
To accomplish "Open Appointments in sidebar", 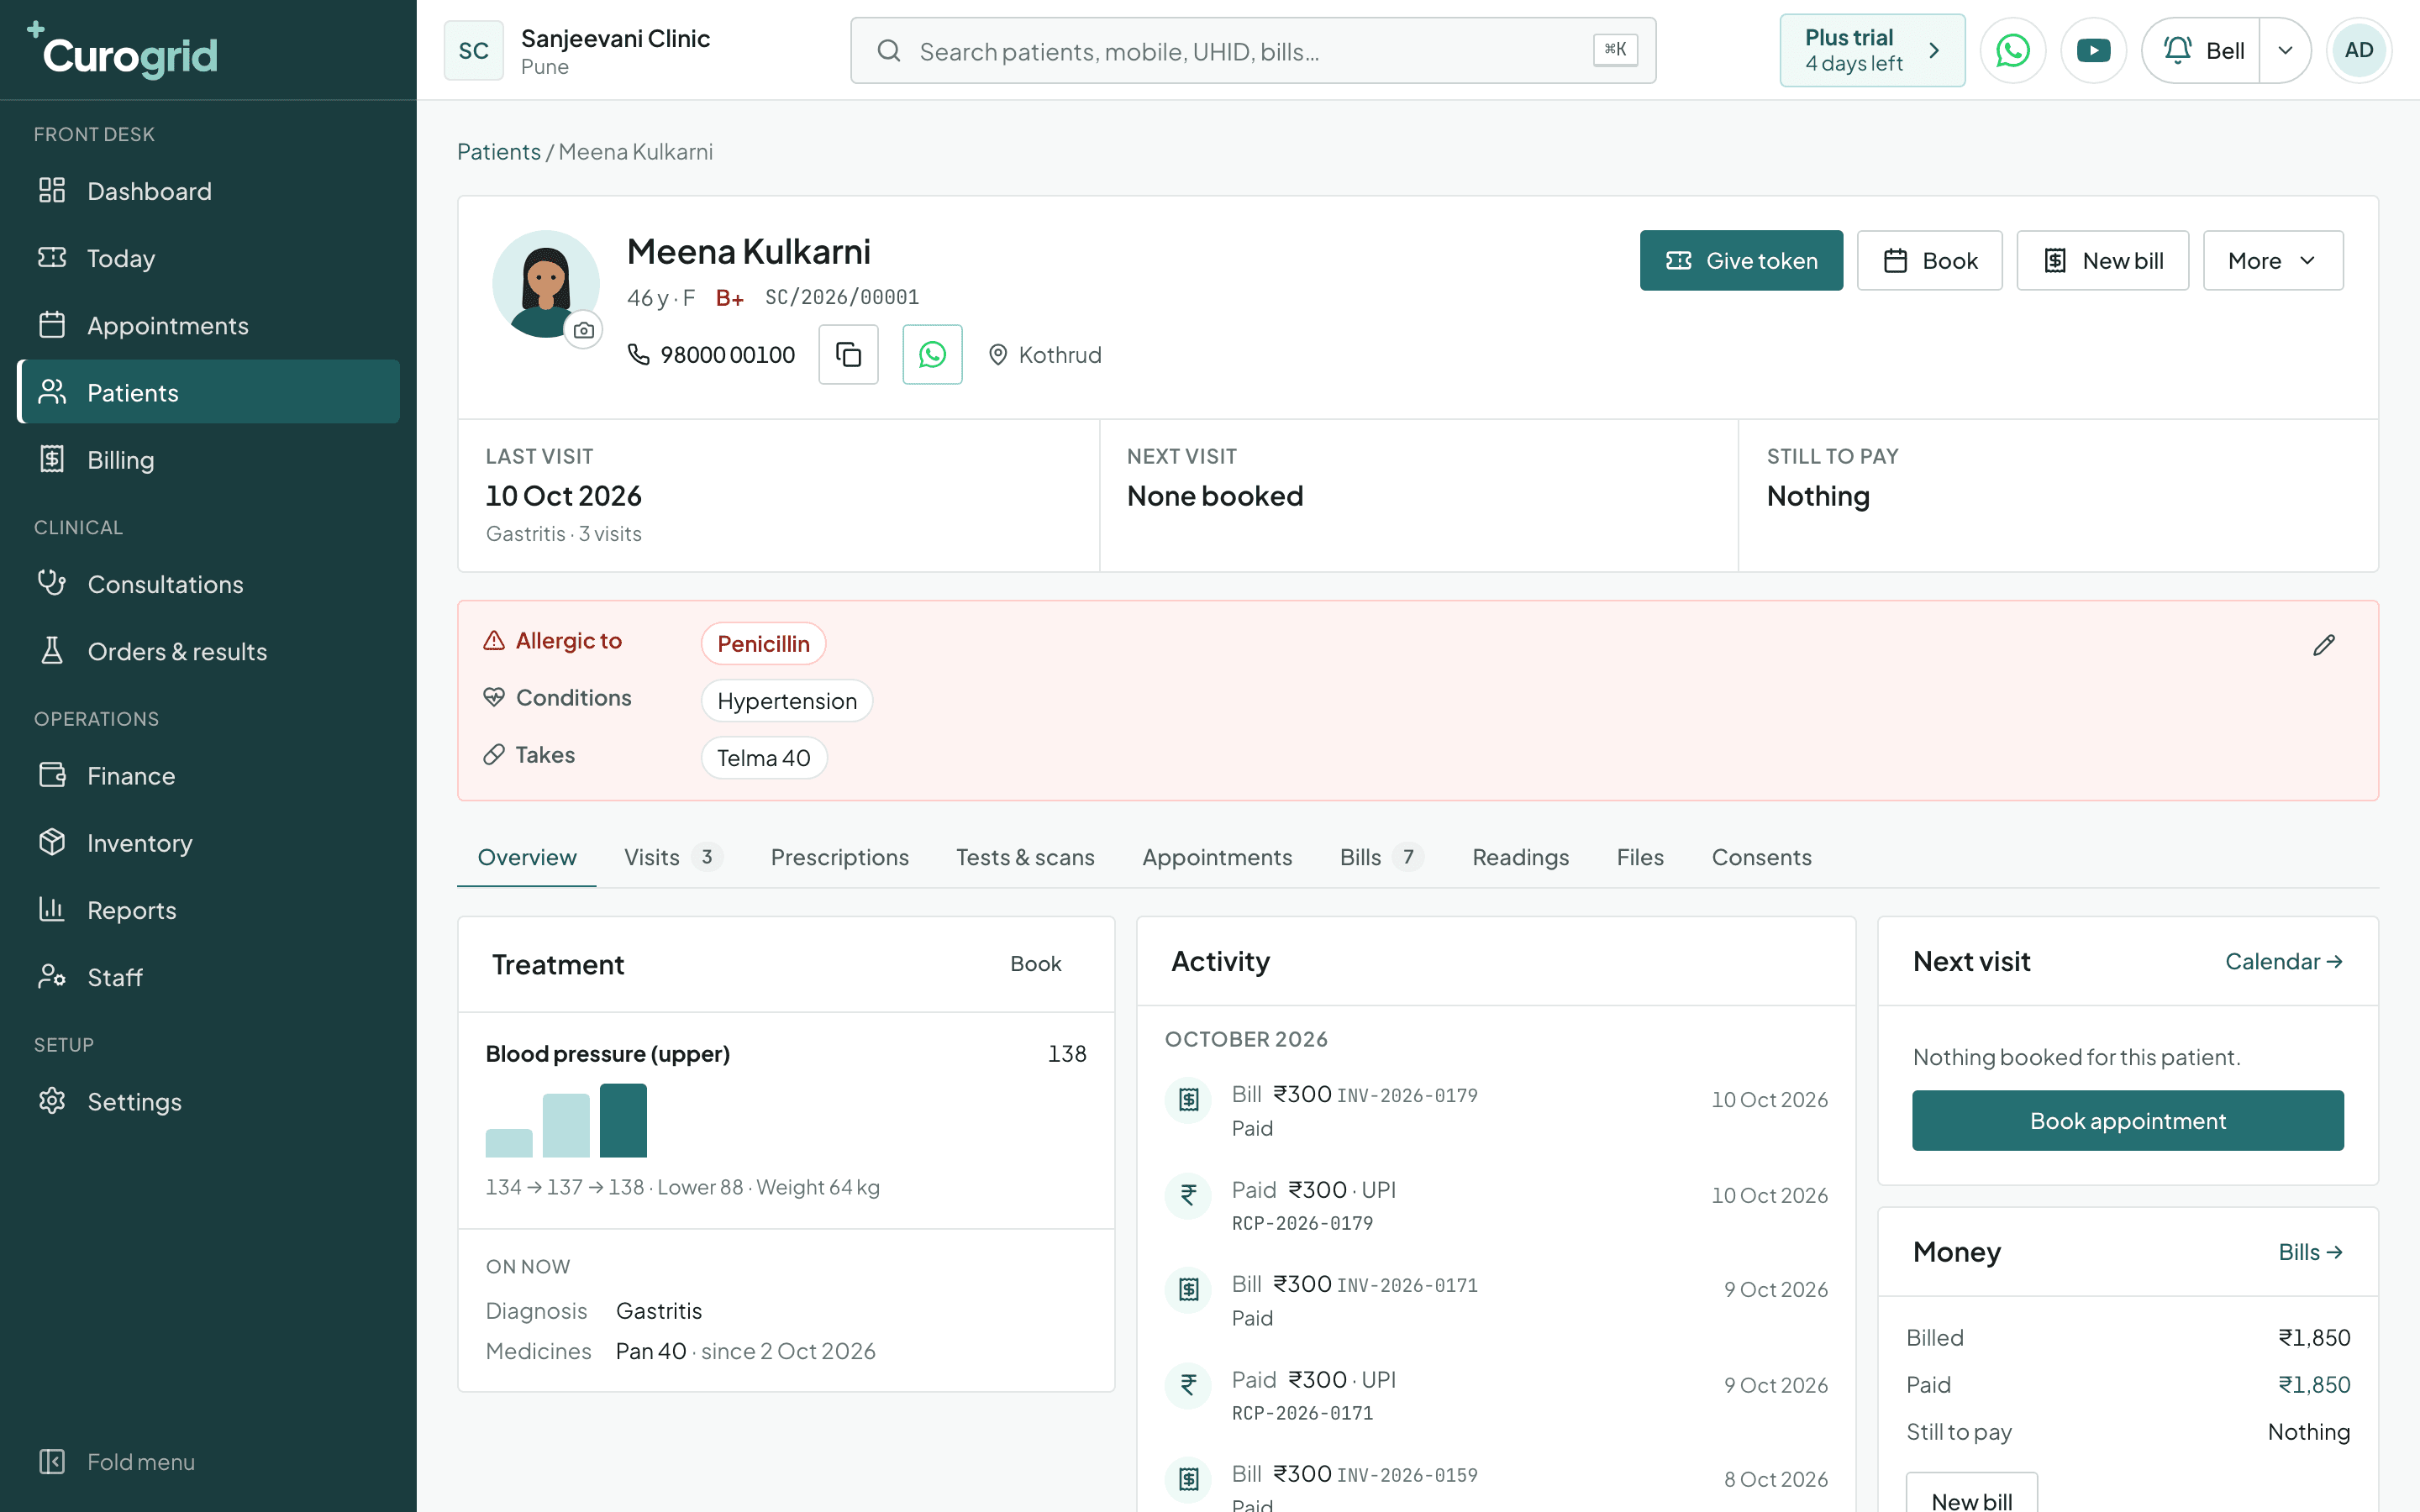I will tap(208, 325).
